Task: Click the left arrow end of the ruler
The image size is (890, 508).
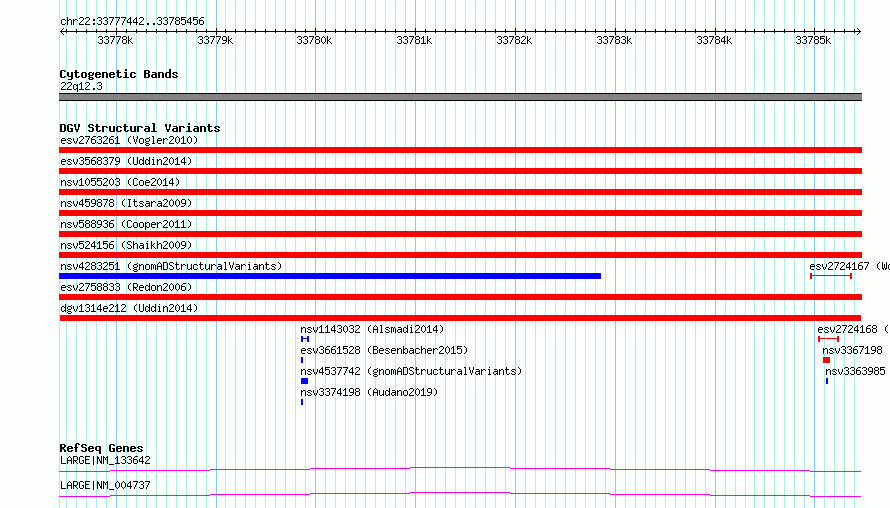Action: click(62, 32)
